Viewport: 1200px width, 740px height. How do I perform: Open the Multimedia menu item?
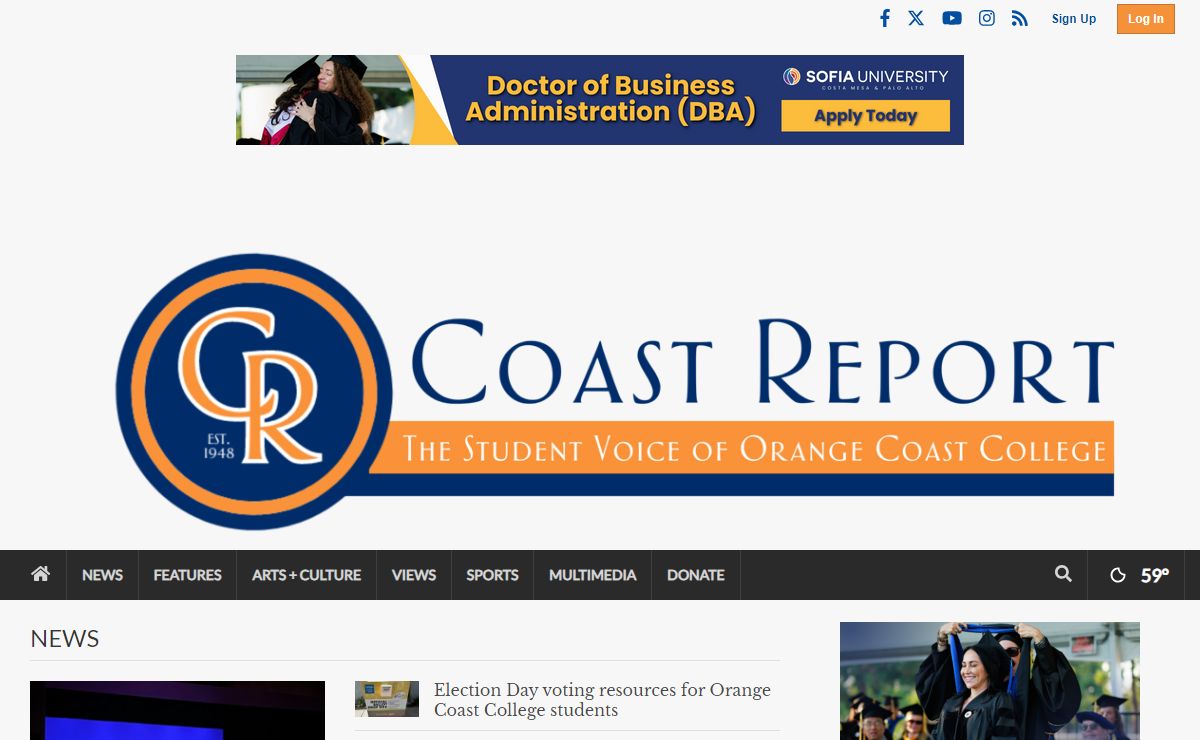592,575
